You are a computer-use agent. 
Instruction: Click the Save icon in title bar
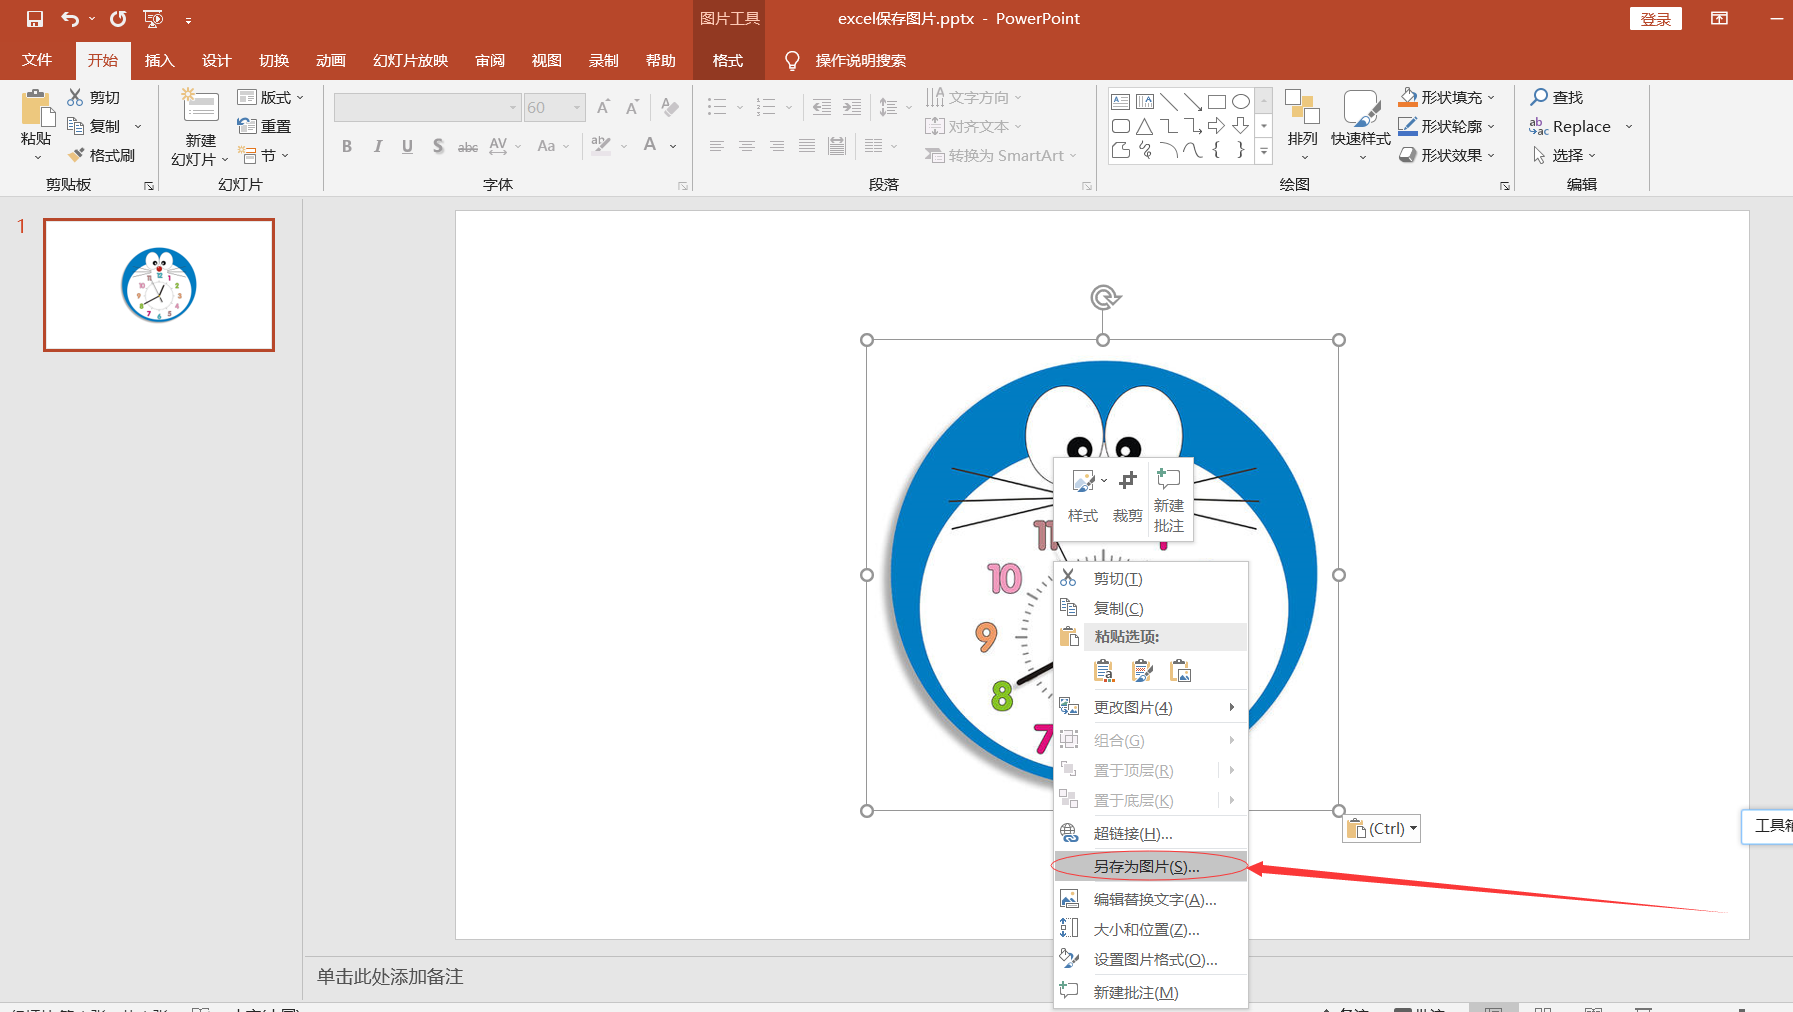[35, 19]
